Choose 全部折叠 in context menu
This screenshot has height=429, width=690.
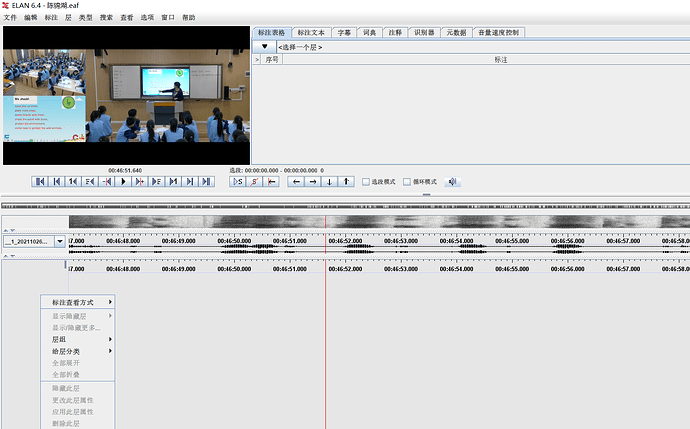78,374
